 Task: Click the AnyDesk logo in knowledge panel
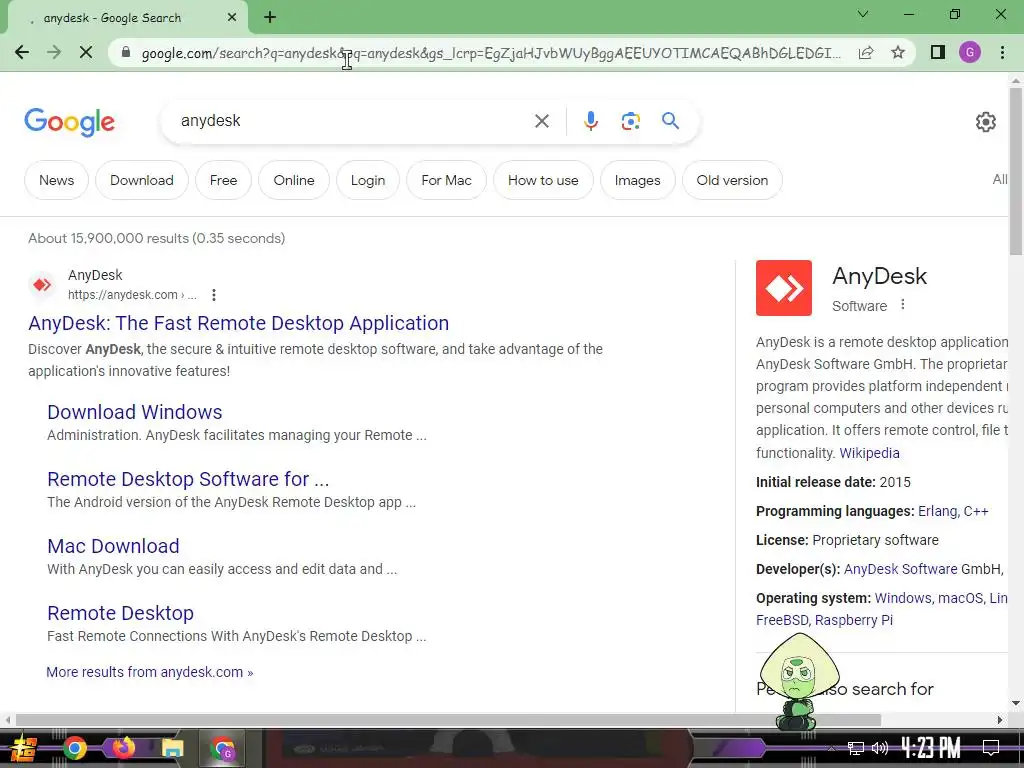point(784,288)
